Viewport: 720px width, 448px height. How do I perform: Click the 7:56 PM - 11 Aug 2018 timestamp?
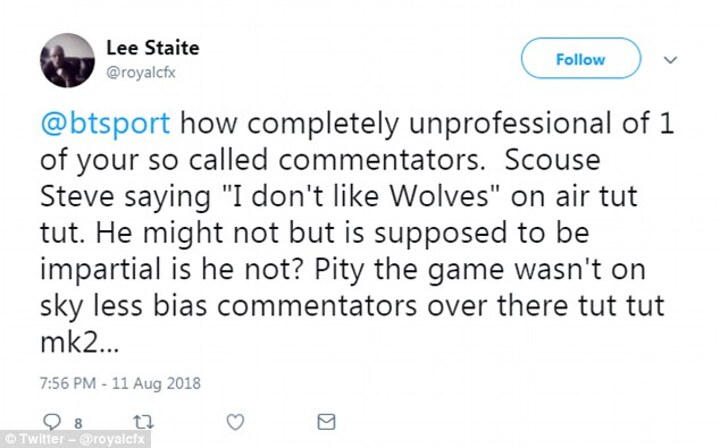[x=120, y=383]
